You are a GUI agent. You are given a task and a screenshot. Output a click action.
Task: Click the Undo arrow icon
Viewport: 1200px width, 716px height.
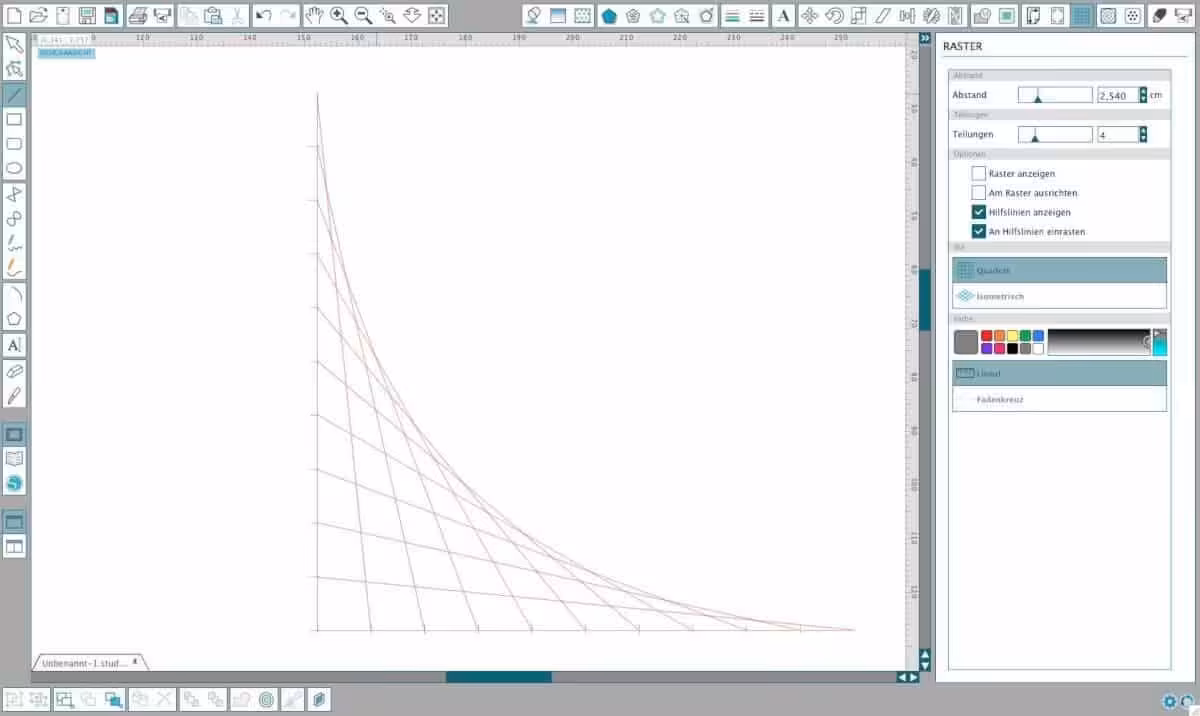263,15
